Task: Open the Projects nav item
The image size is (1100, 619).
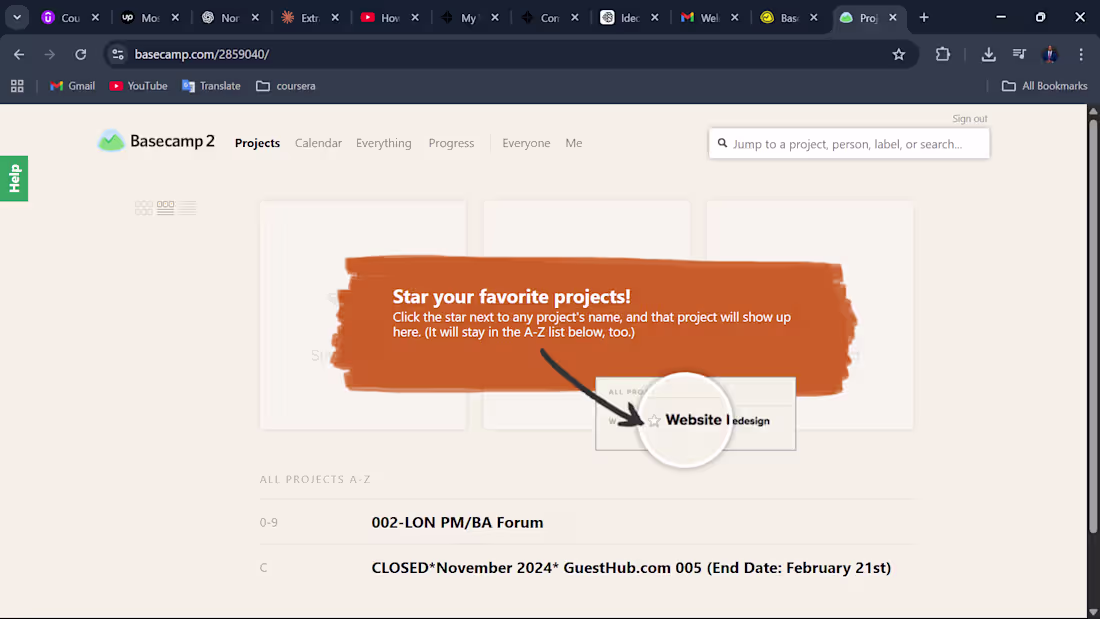Action: click(257, 143)
